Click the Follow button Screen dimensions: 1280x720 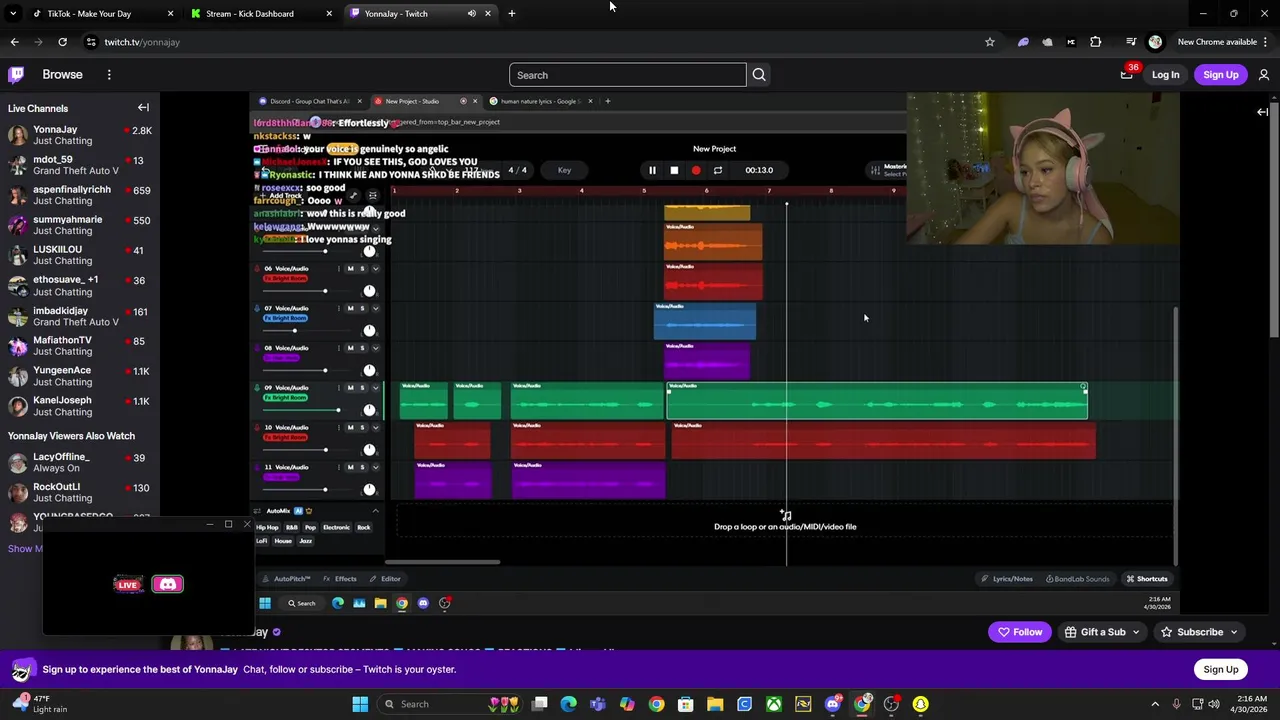pos(1020,632)
